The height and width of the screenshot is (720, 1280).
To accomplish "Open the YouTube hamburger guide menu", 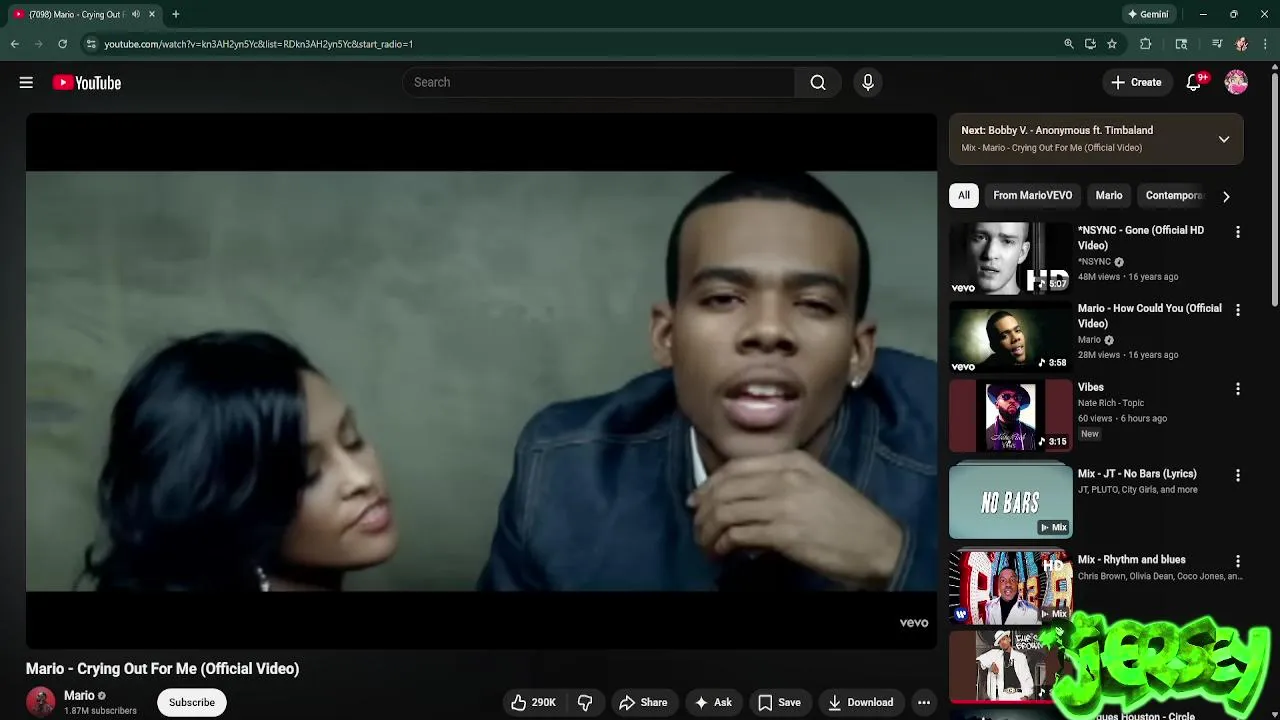I will point(26,83).
